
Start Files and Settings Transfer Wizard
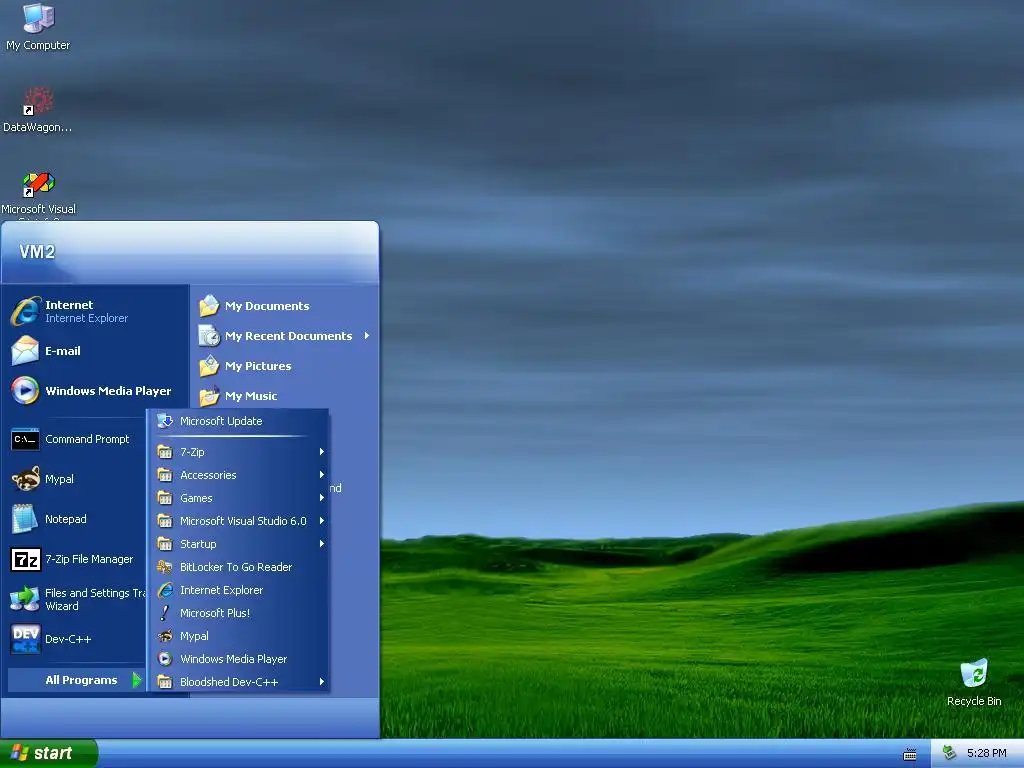[x=25, y=599]
